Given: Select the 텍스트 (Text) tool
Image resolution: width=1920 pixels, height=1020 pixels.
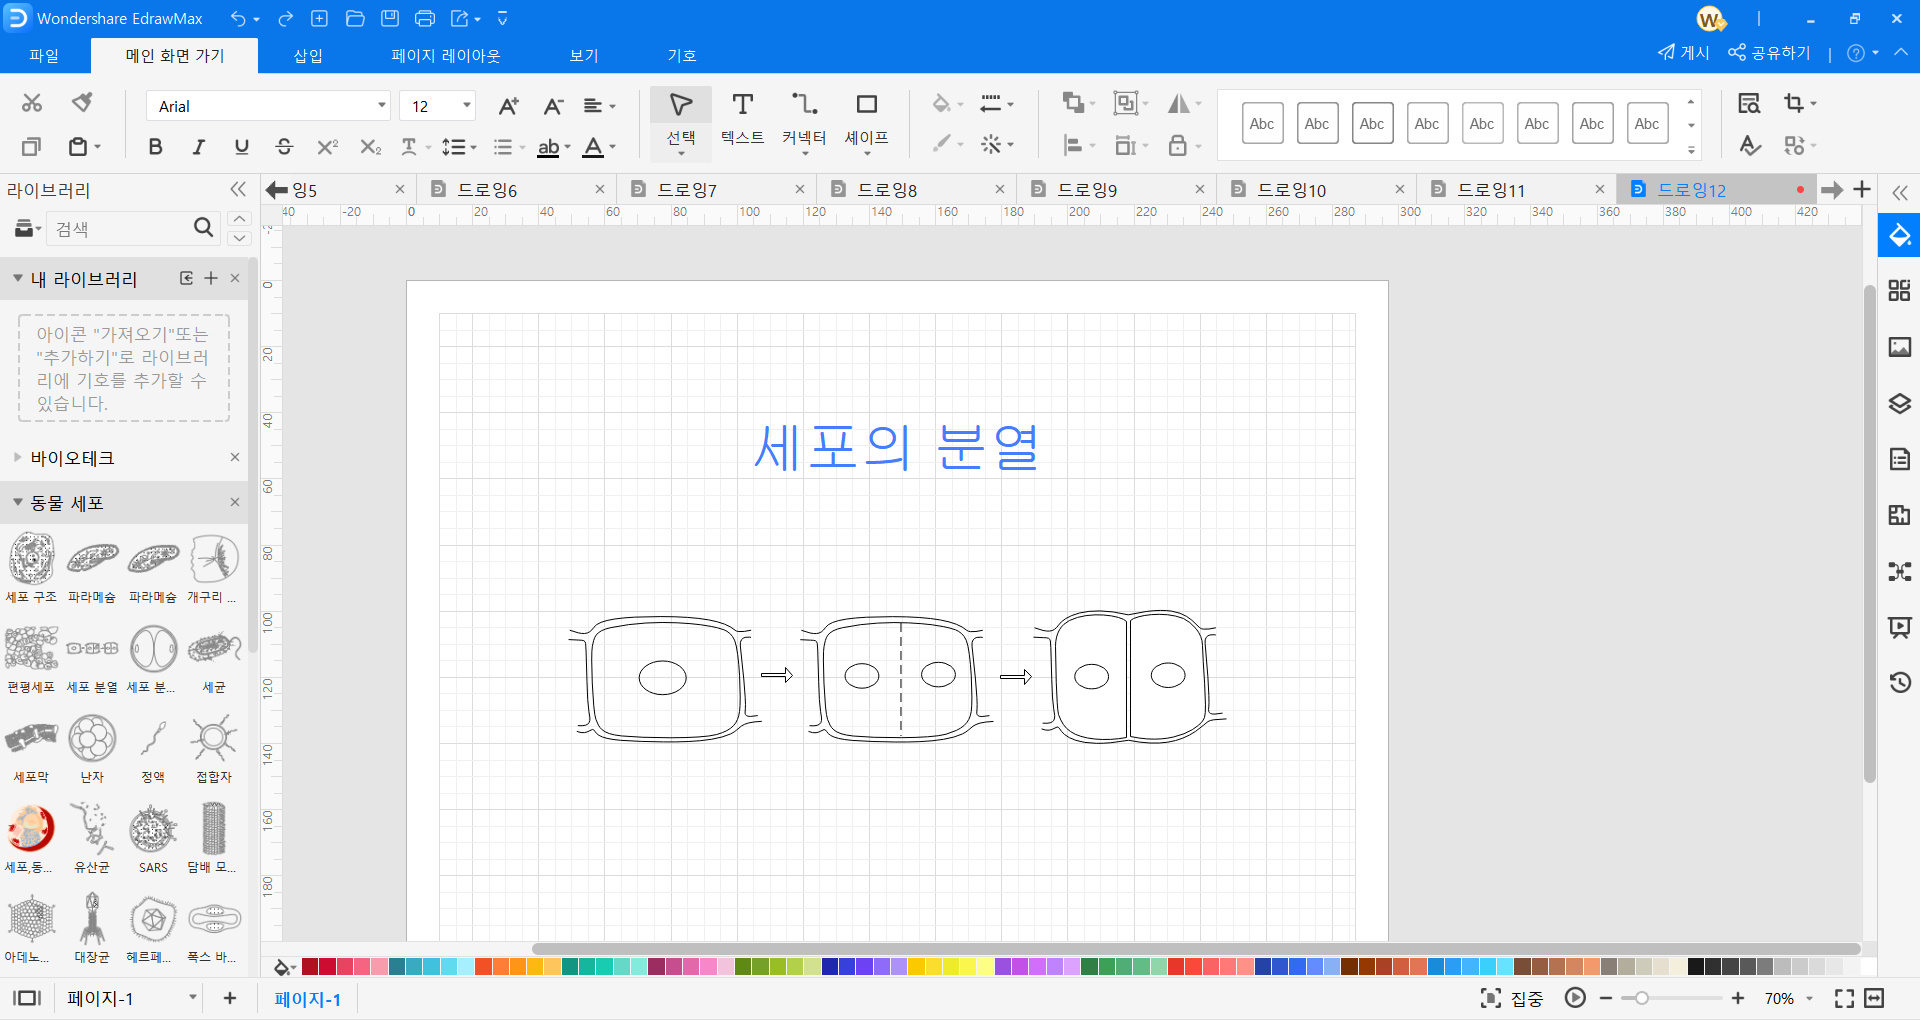Looking at the screenshot, I should coord(742,118).
